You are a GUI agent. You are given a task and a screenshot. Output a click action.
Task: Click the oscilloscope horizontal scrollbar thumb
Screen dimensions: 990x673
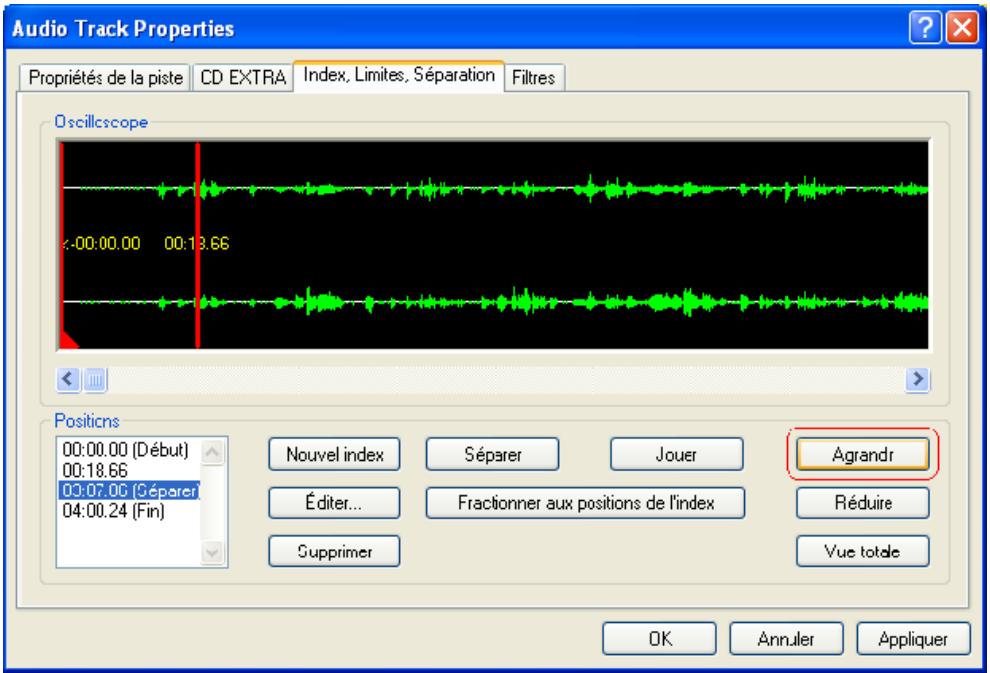click(x=95, y=379)
